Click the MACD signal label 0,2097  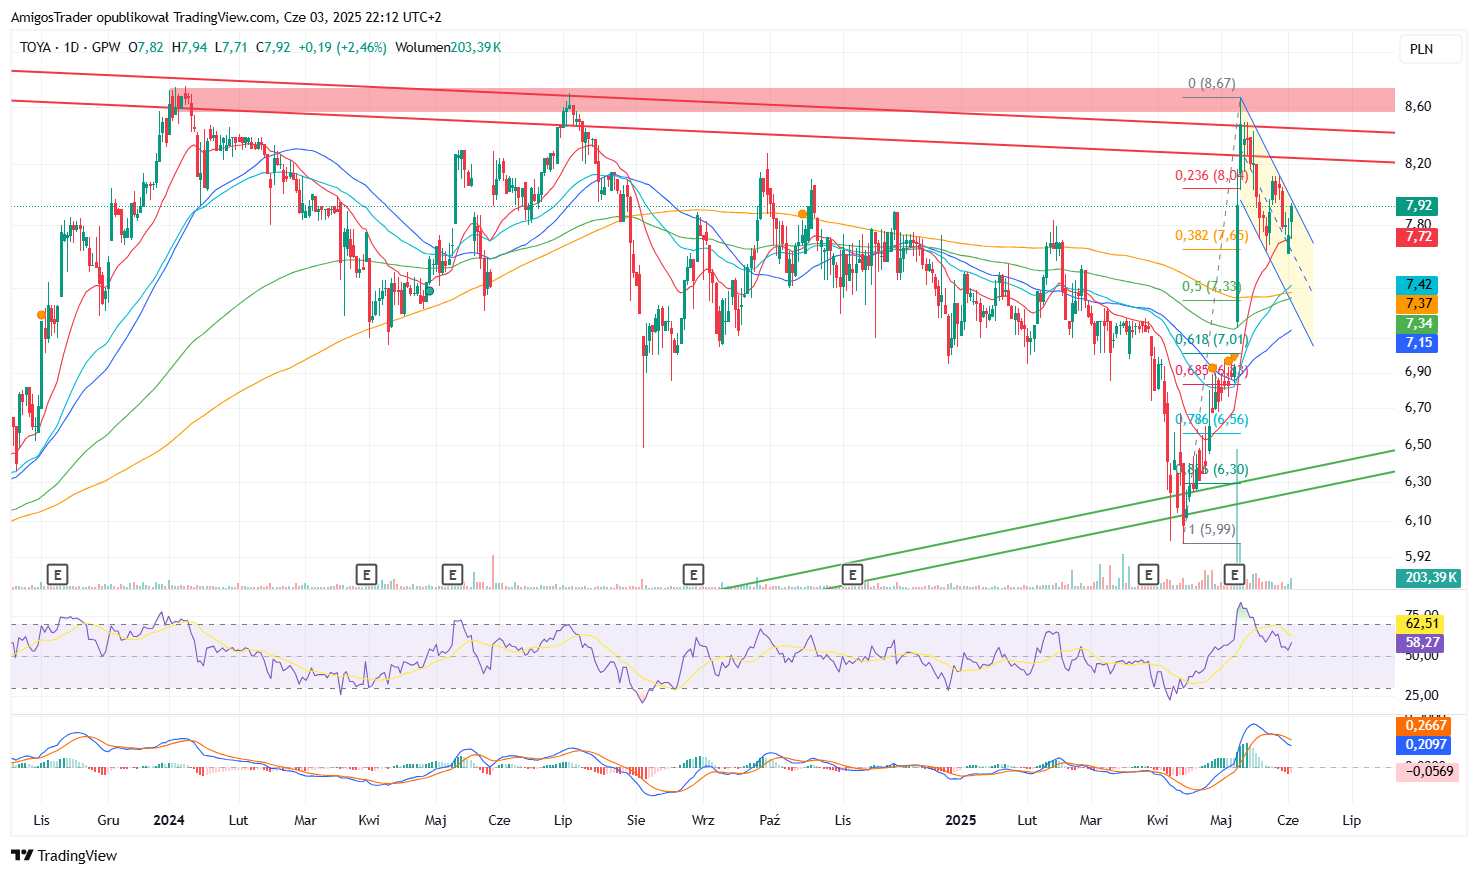tap(1425, 745)
